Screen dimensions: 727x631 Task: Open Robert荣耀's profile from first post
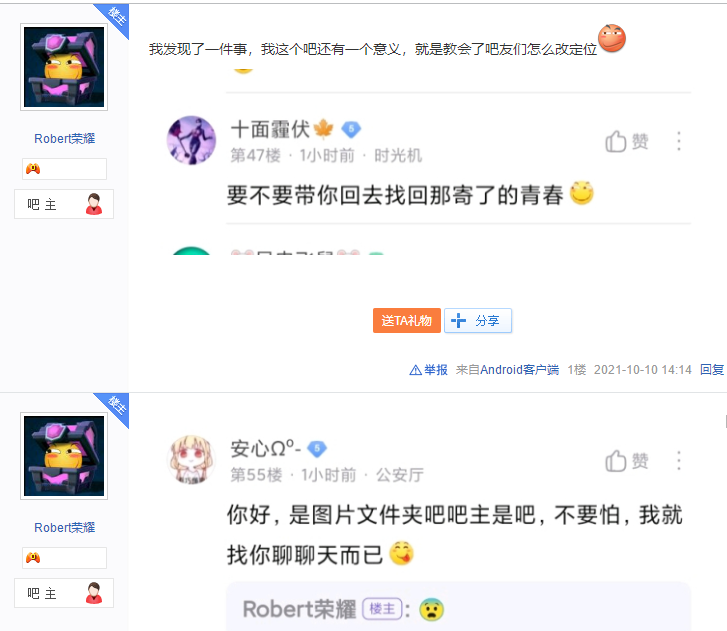[64, 139]
